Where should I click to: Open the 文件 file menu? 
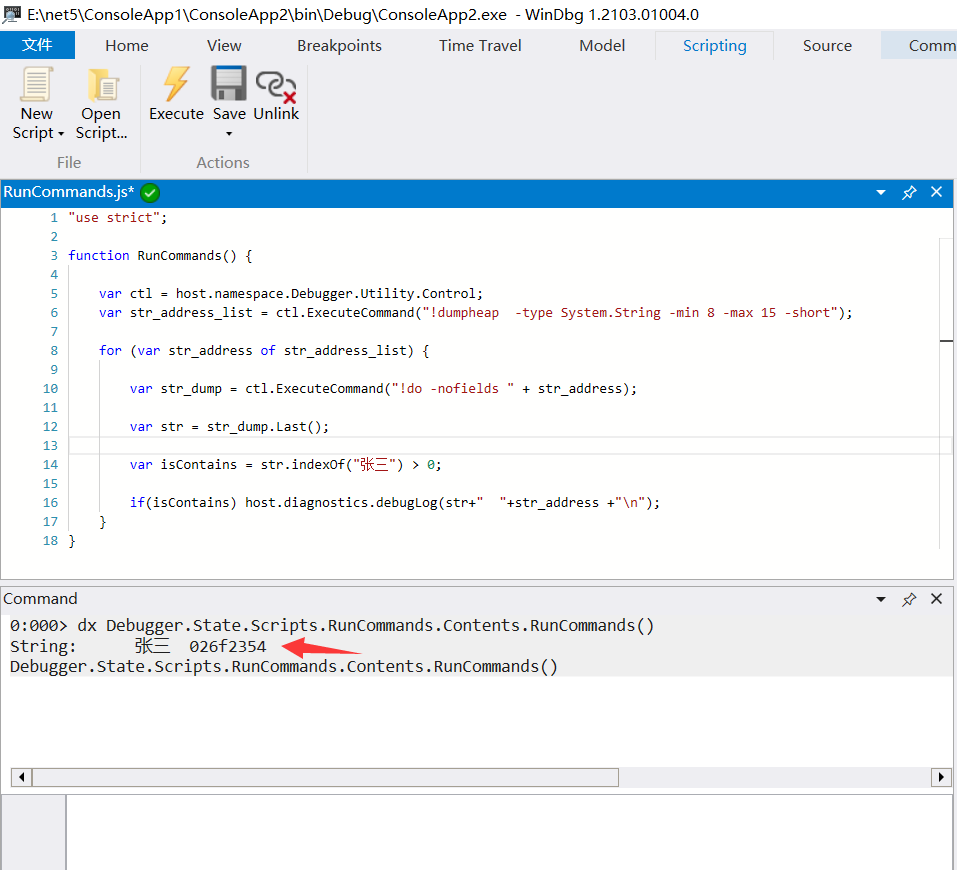click(x=37, y=45)
